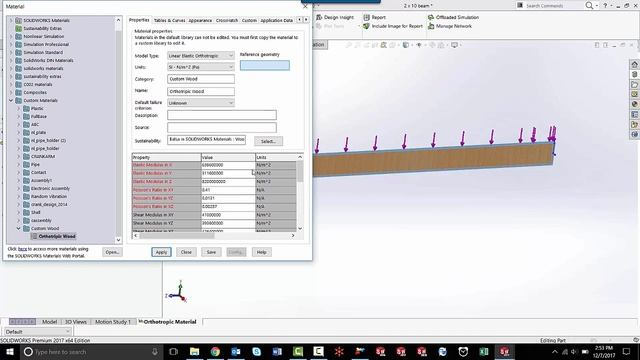Click the Apply button

[x=161, y=252]
